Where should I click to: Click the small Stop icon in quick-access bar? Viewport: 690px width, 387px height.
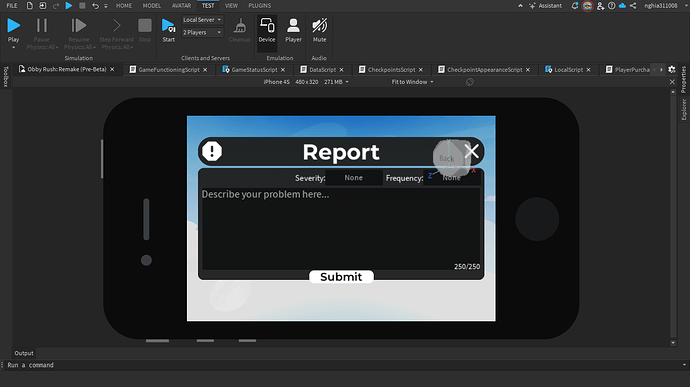82,6
